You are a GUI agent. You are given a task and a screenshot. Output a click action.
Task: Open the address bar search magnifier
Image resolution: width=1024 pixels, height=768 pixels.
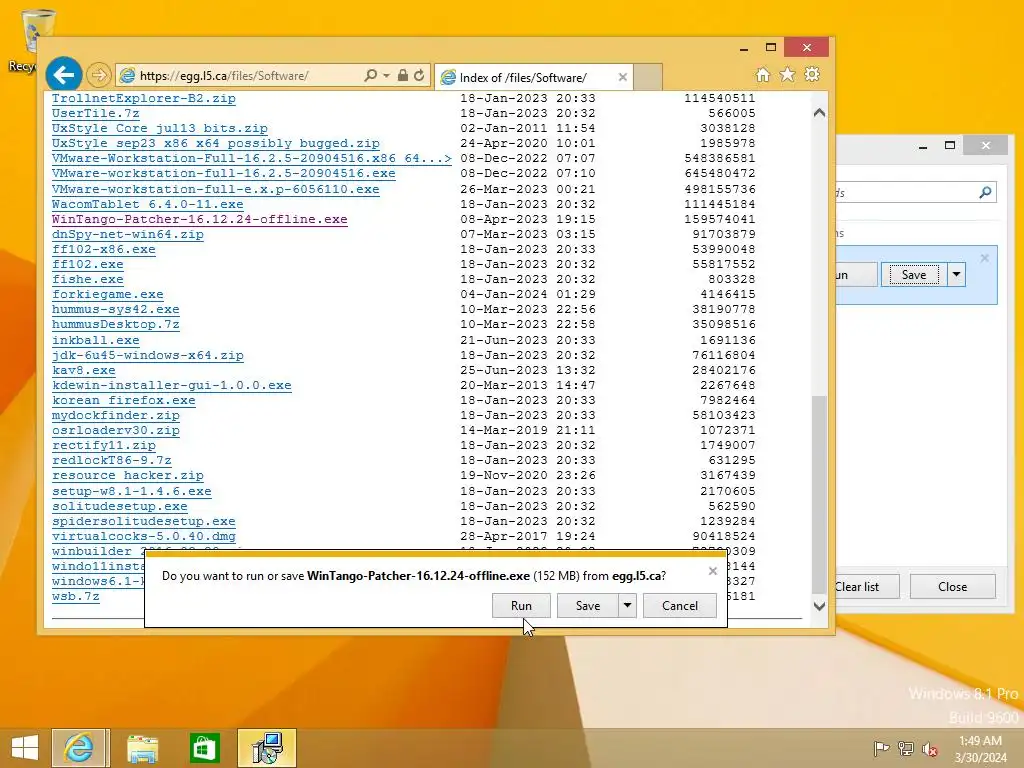[x=370, y=75]
